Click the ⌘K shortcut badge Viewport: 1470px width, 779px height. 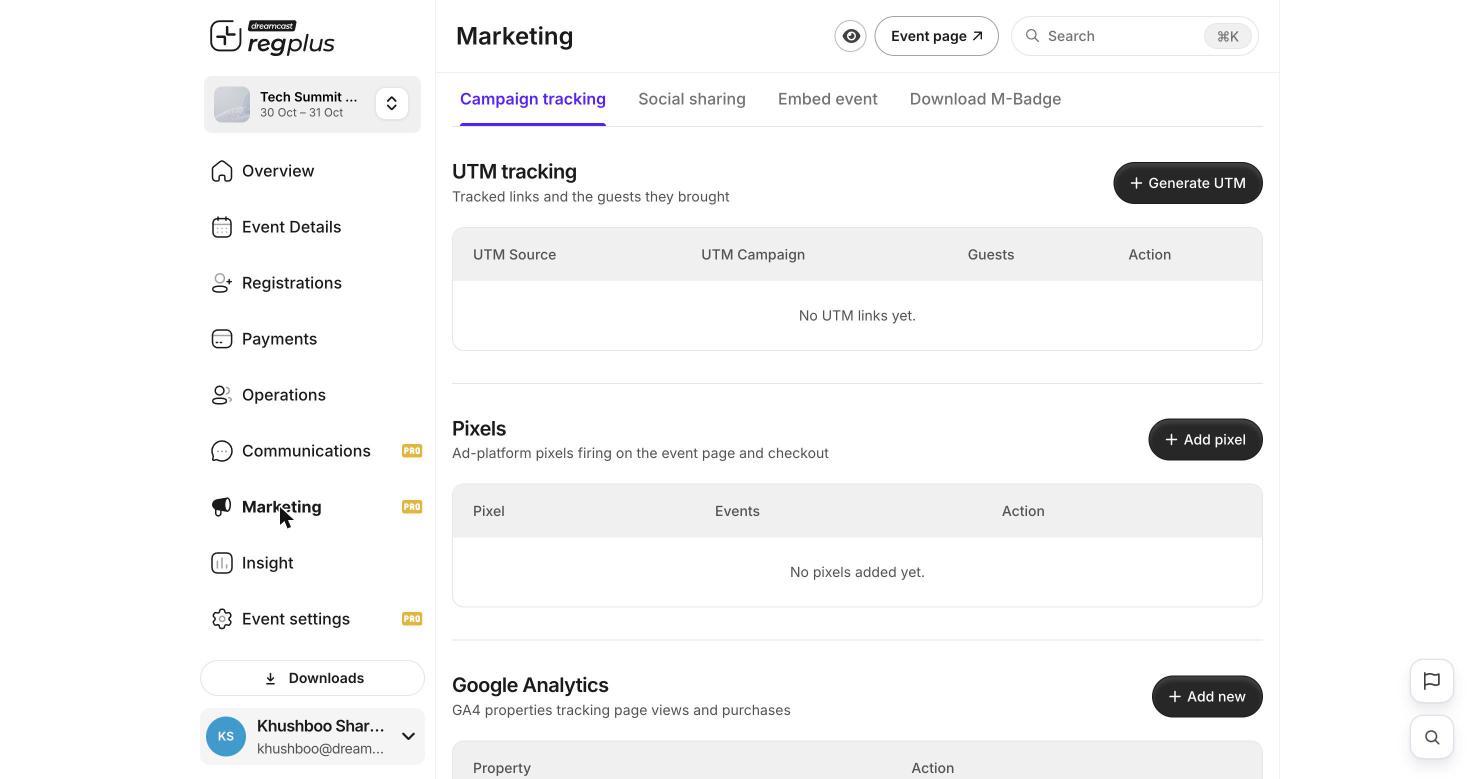click(1227, 36)
